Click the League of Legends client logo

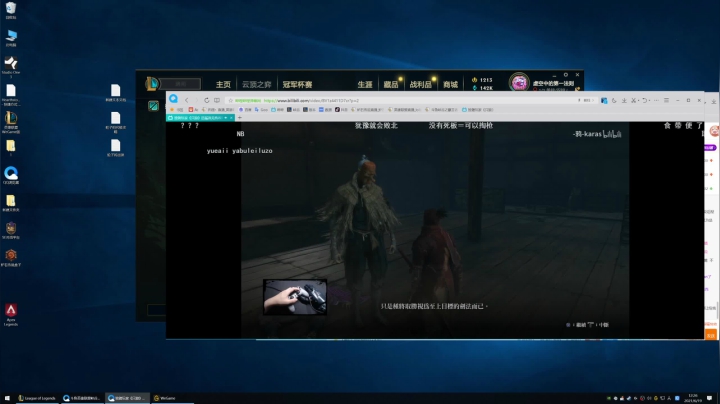tap(152, 84)
